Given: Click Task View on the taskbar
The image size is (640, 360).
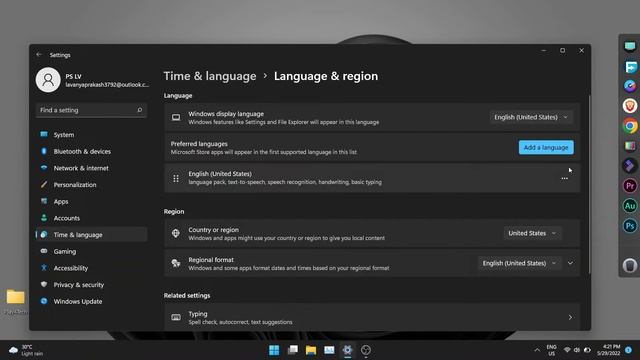Looking at the screenshot, I should click(293, 350).
